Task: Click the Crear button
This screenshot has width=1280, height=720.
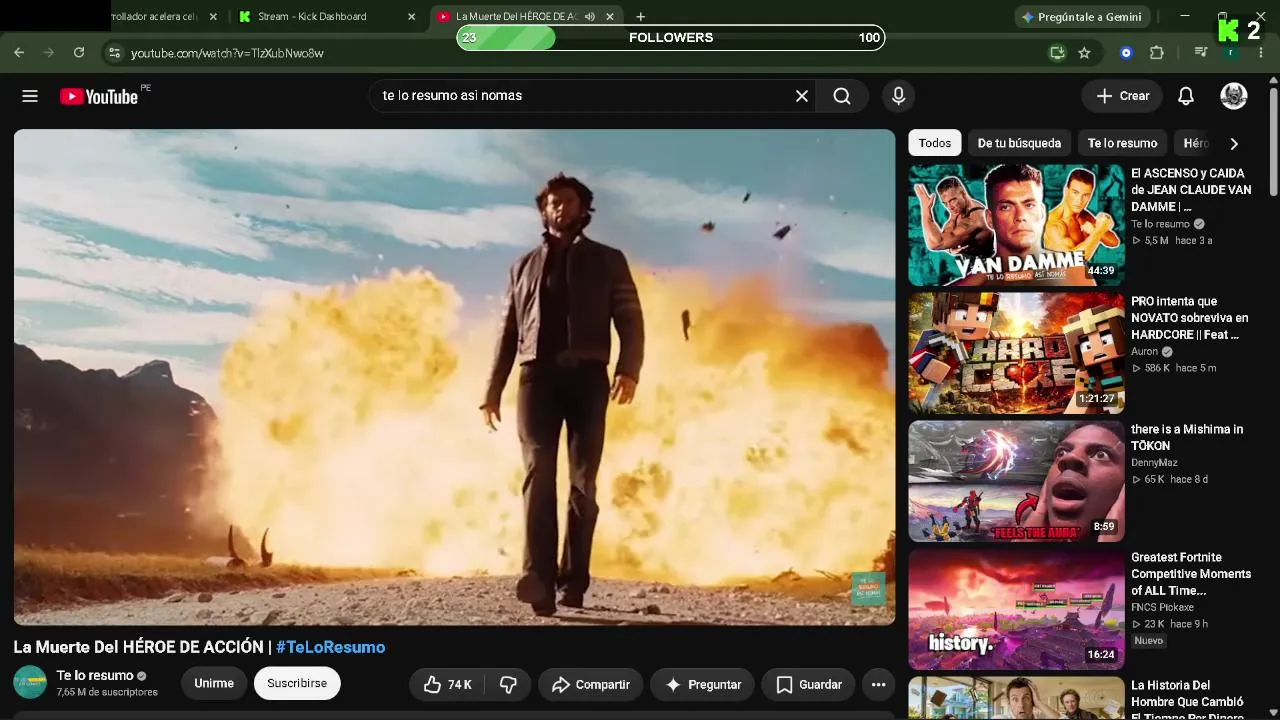Action: coord(1122,96)
